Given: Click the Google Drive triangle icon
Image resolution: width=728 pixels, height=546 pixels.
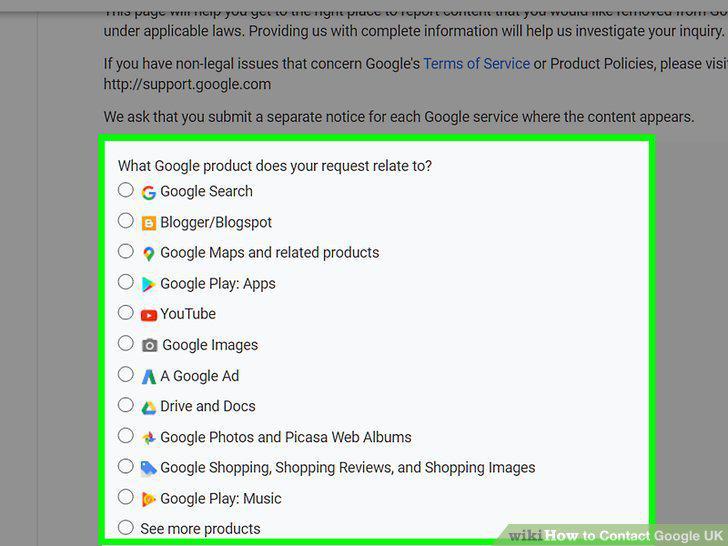Looking at the screenshot, I should 149,408.
